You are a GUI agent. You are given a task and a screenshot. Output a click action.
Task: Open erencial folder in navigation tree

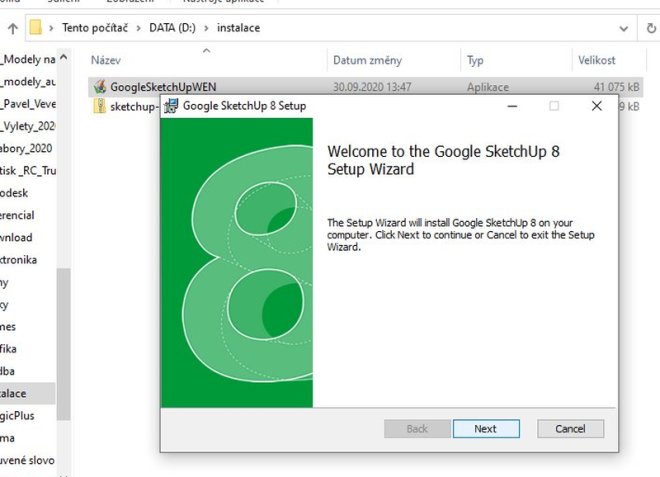click(17, 216)
